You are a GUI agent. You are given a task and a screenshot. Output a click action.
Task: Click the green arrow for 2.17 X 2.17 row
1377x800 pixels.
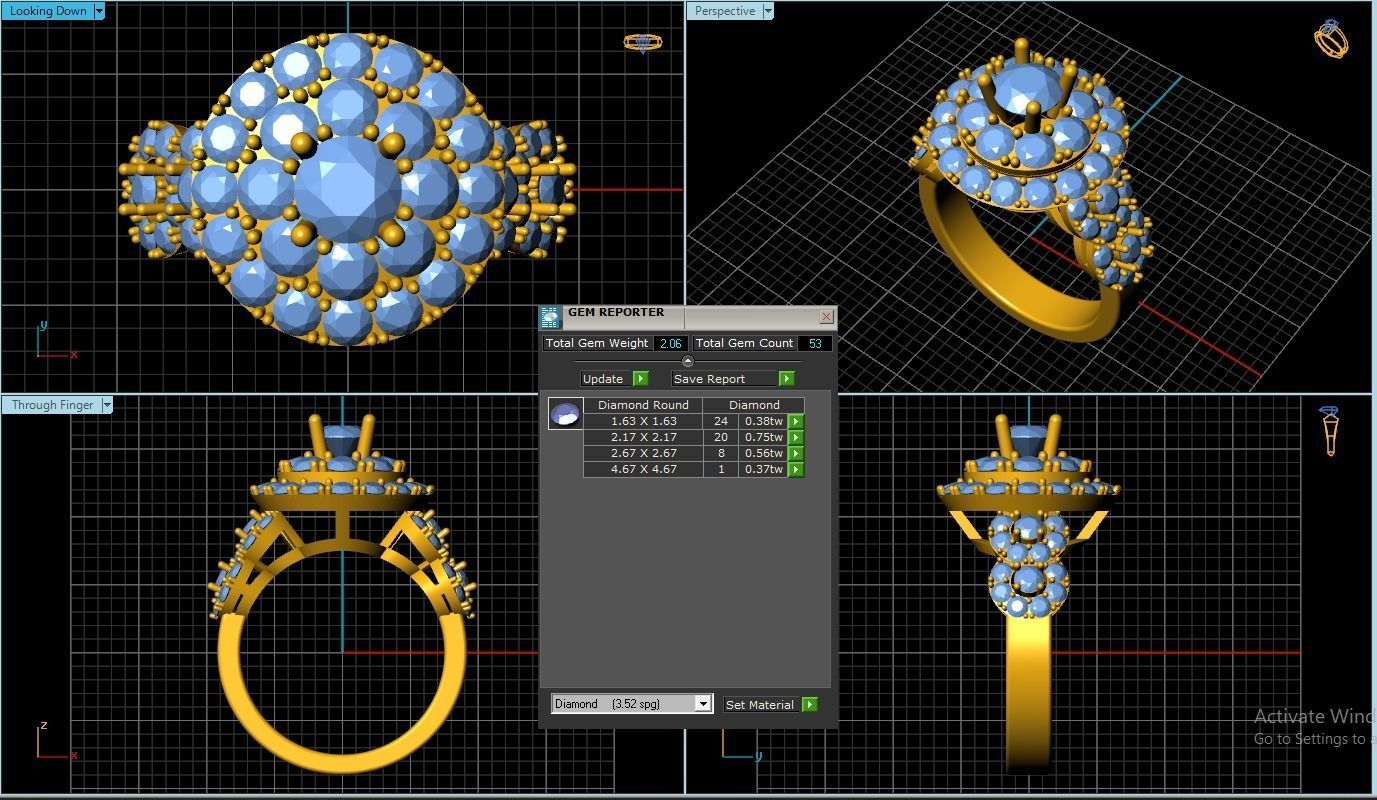[x=796, y=437]
